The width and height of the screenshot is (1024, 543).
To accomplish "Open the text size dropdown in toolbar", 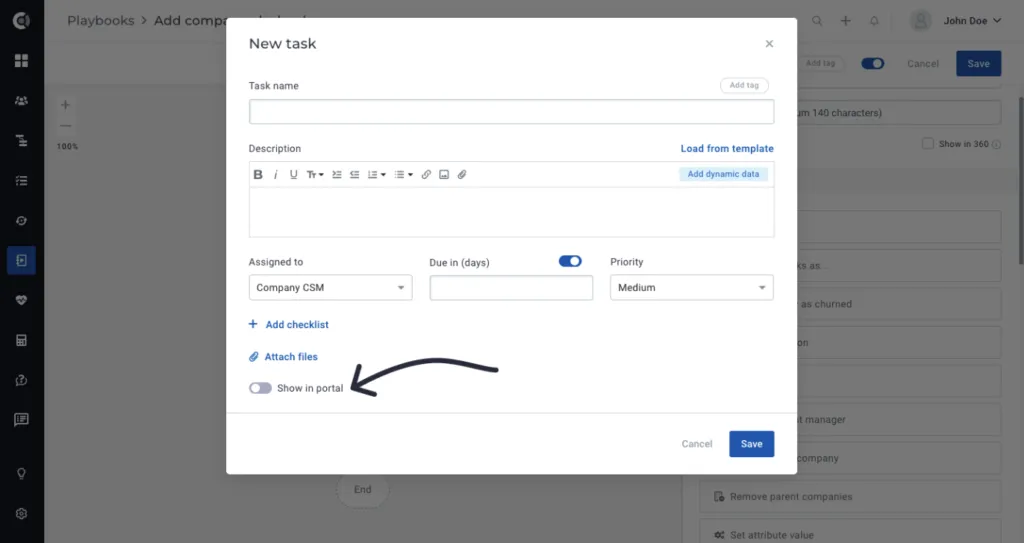I will coord(315,174).
